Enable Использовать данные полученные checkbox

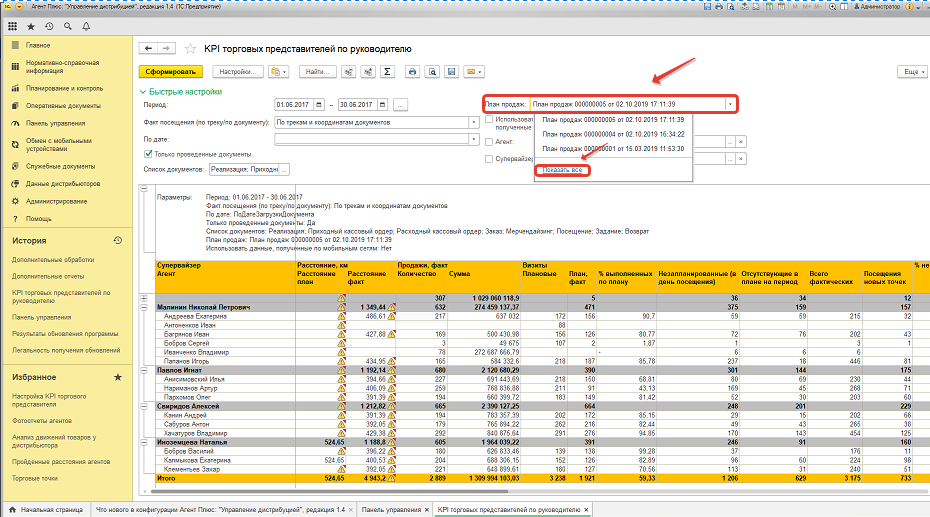click(x=489, y=120)
